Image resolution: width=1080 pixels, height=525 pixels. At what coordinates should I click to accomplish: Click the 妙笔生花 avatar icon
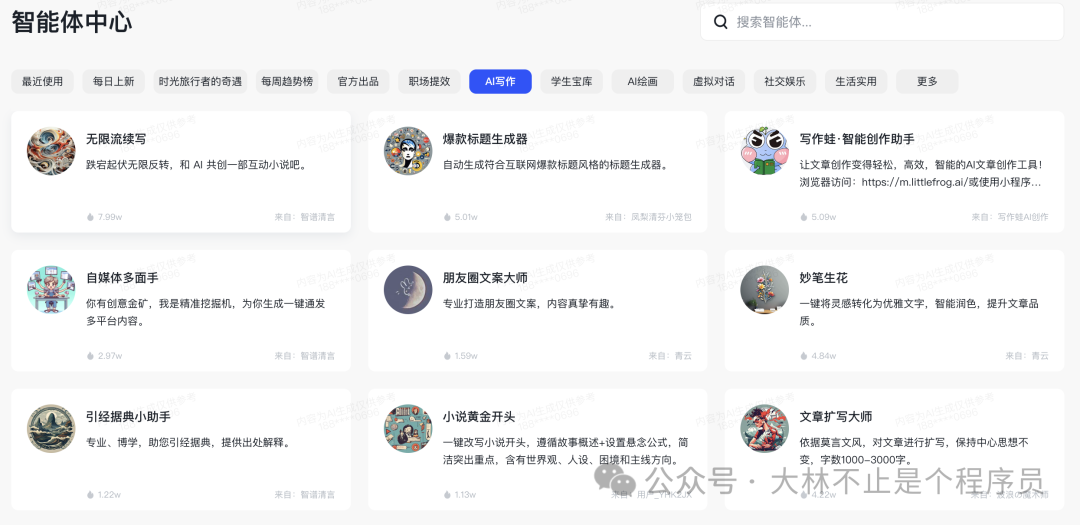click(x=765, y=290)
